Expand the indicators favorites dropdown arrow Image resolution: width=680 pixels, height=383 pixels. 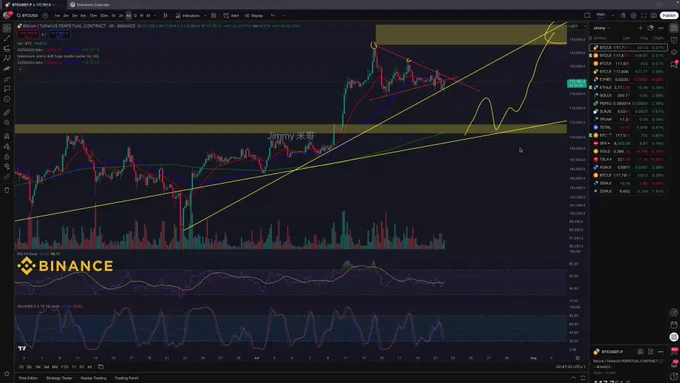pyautogui.click(x=205, y=16)
